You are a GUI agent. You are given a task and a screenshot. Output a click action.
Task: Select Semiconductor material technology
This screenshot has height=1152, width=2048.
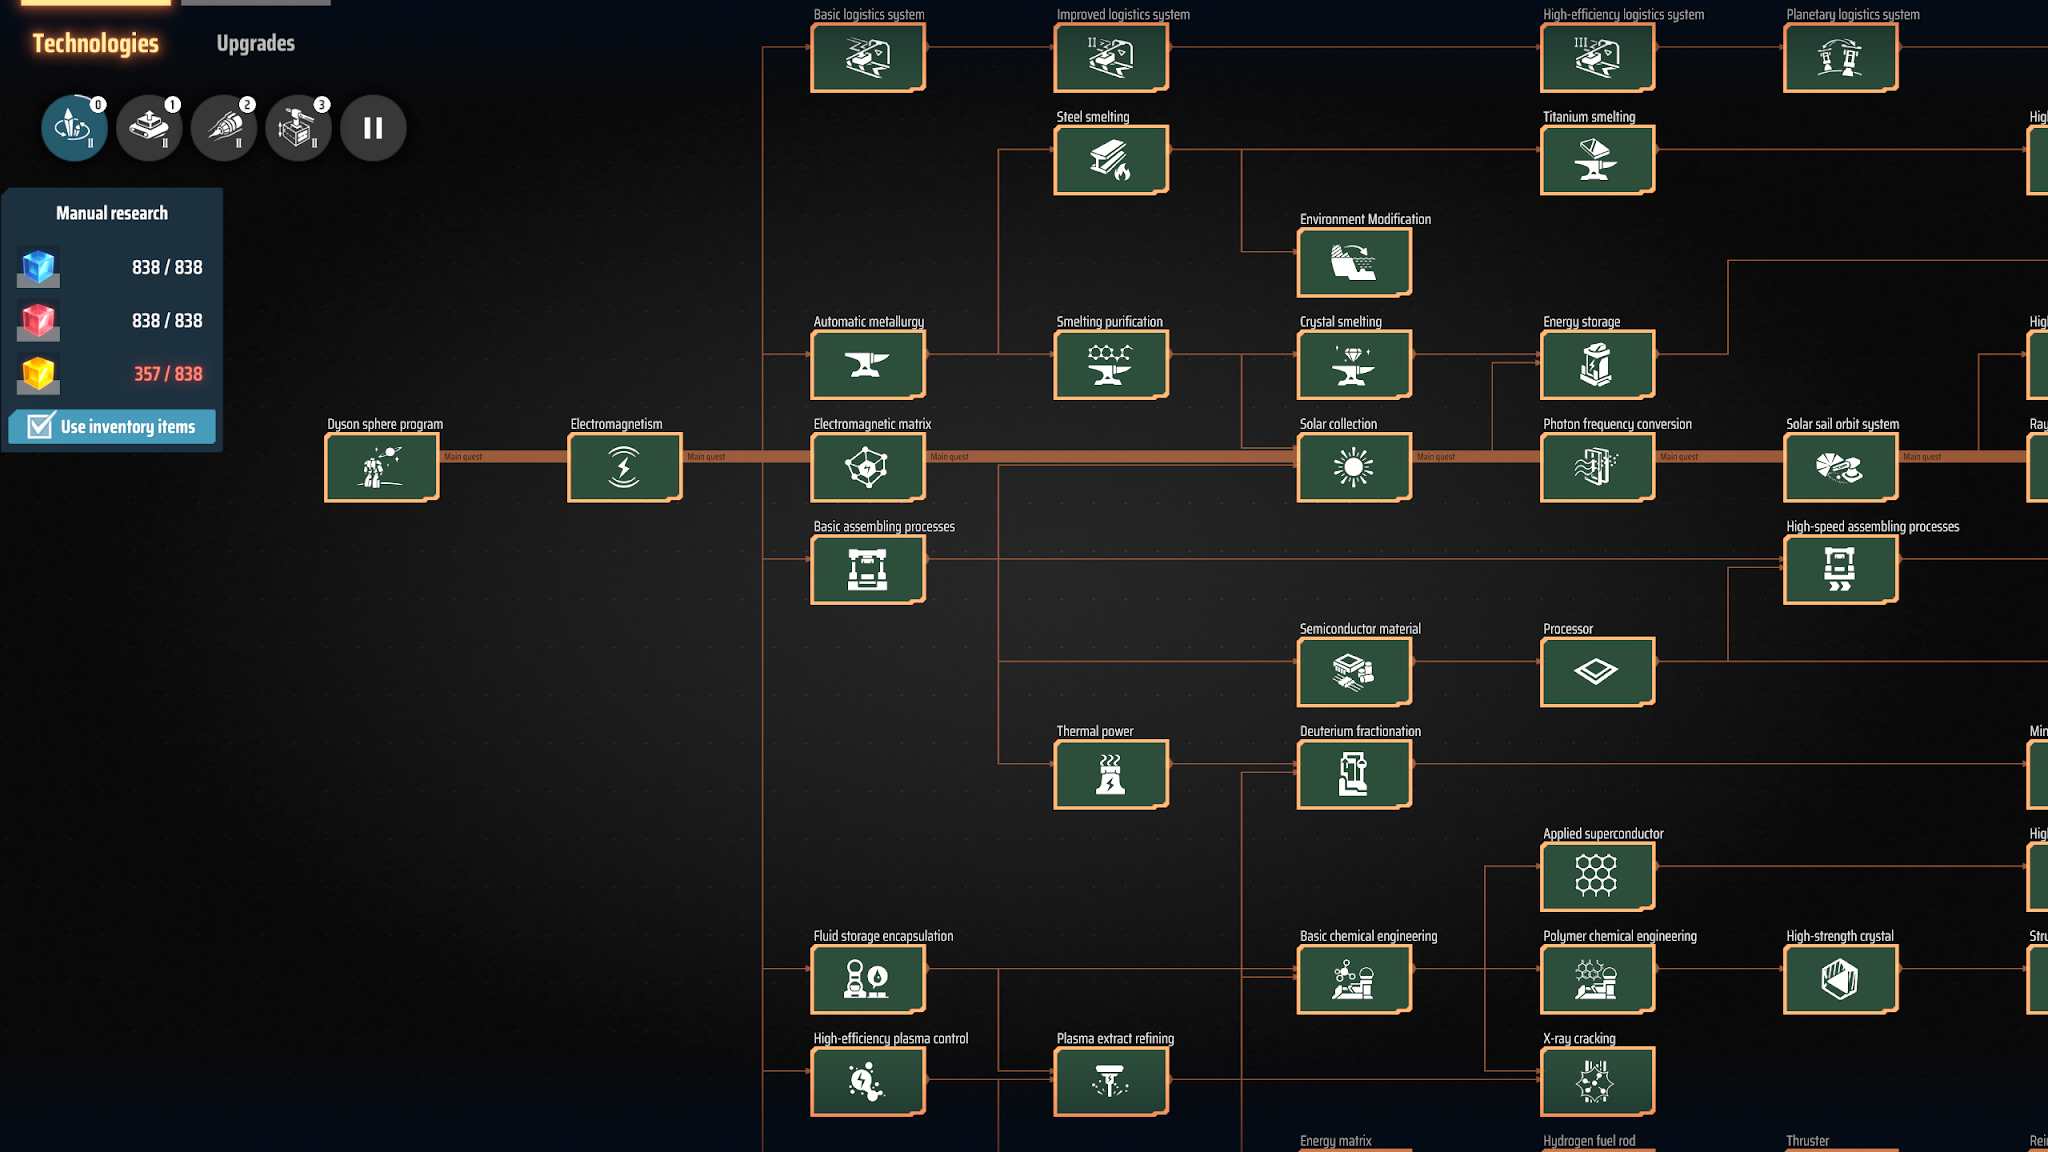pos(1355,672)
